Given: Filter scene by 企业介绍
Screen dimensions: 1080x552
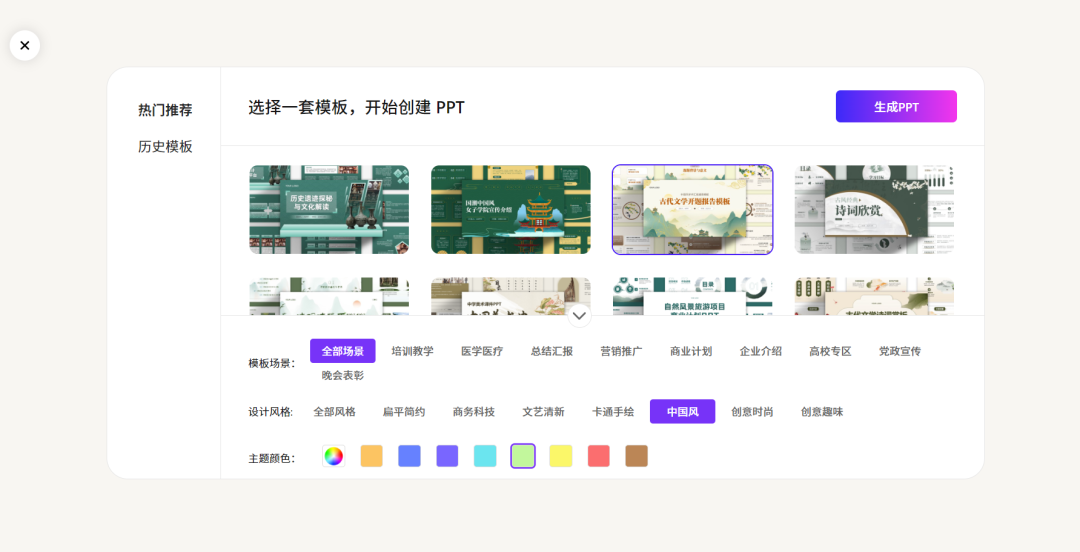Looking at the screenshot, I should [760, 351].
